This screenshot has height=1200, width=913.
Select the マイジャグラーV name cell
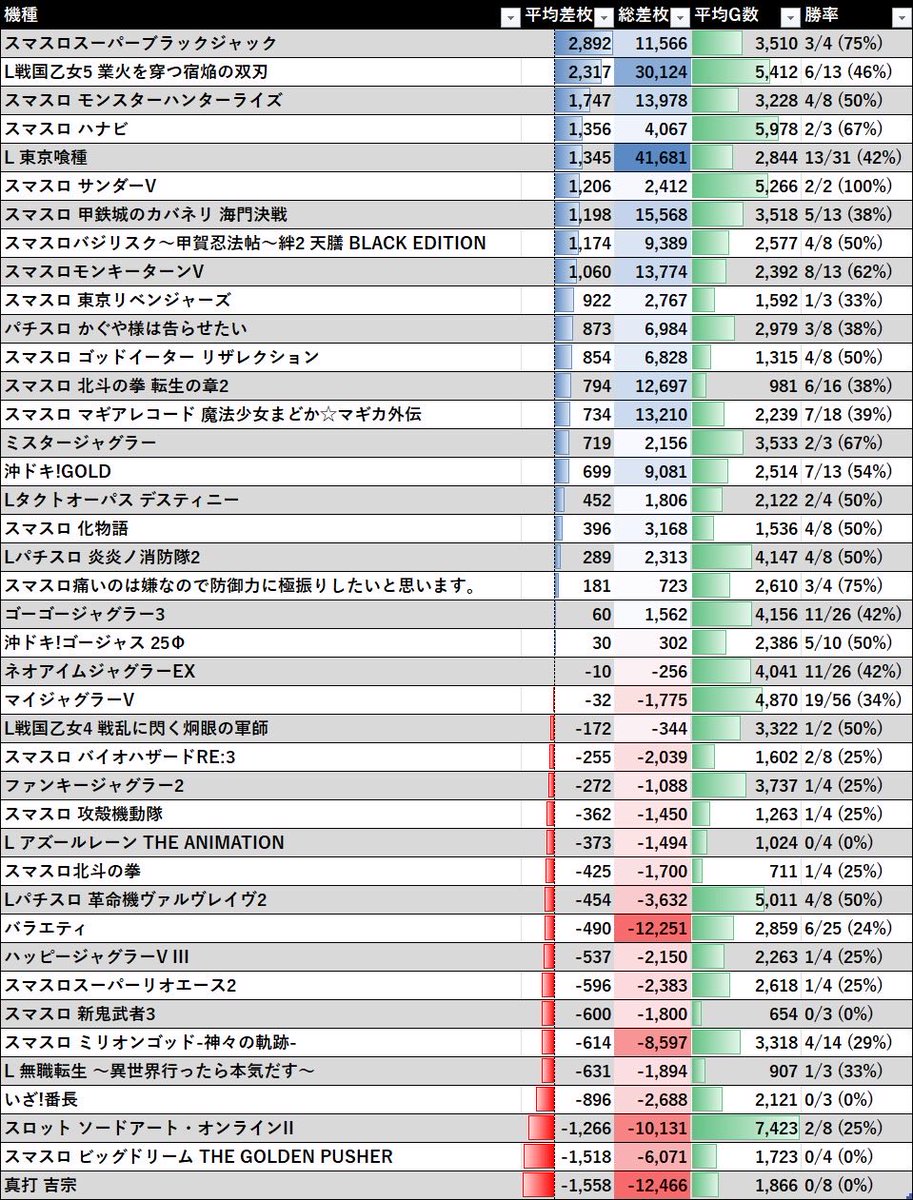[x=261, y=699]
